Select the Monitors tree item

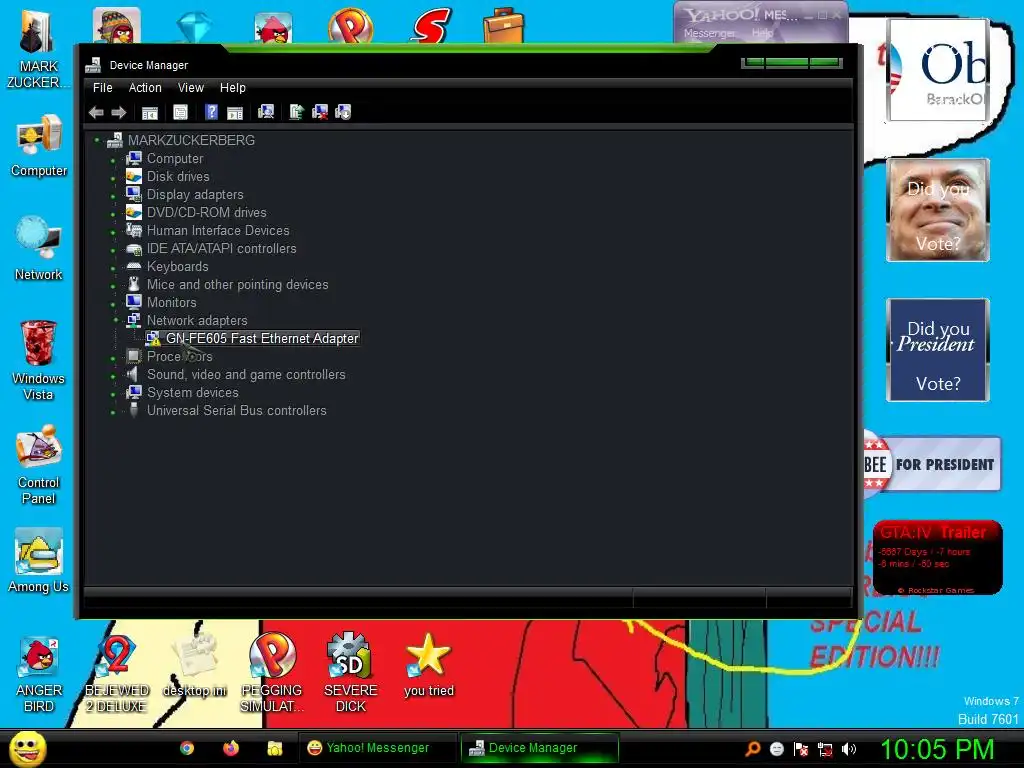point(171,302)
